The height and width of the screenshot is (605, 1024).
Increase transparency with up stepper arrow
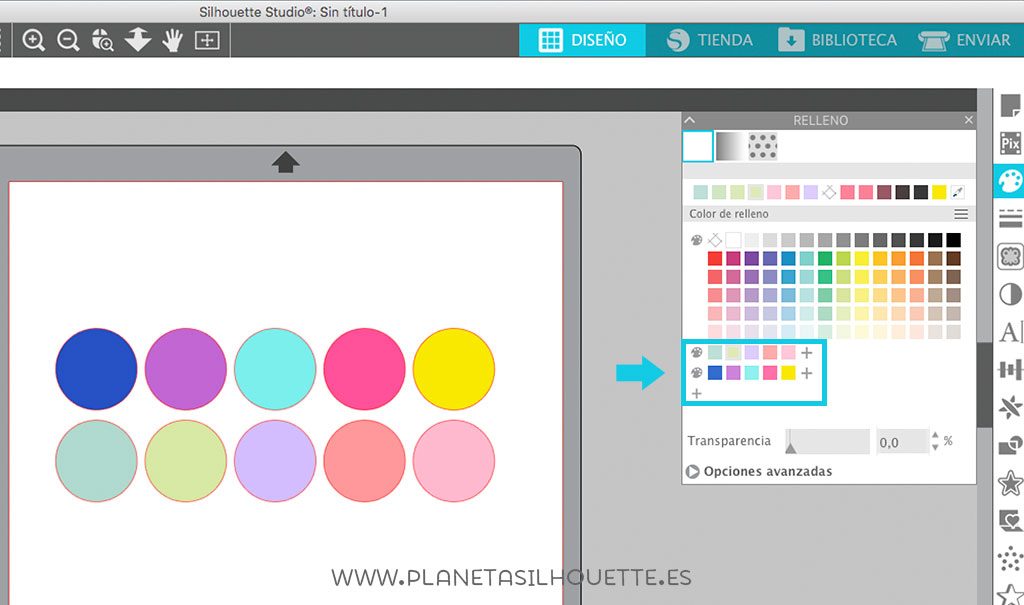pos(935,435)
